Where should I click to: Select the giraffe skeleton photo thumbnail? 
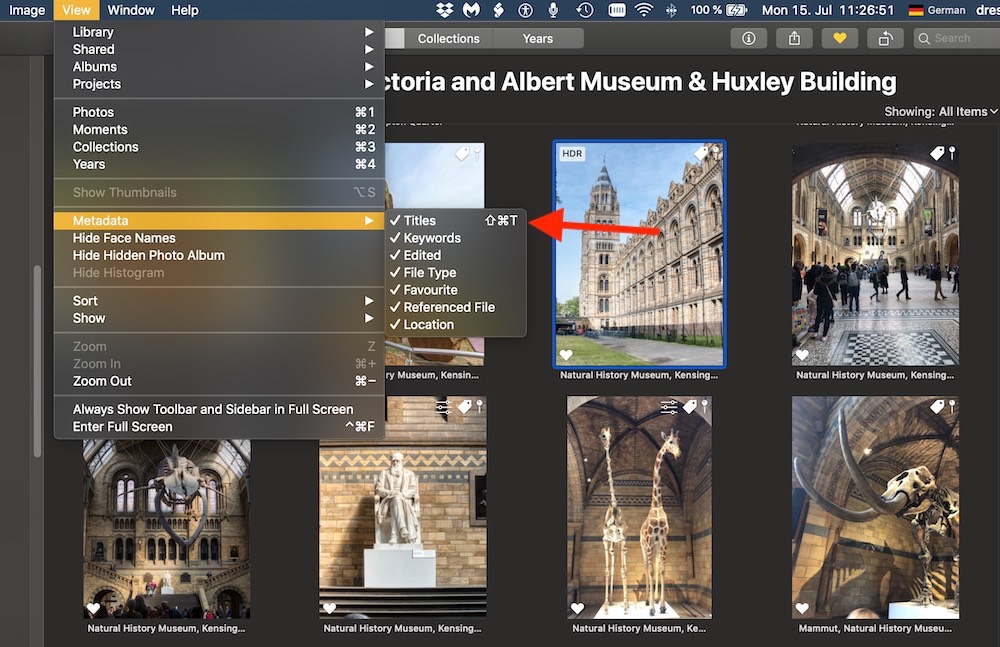click(639, 507)
